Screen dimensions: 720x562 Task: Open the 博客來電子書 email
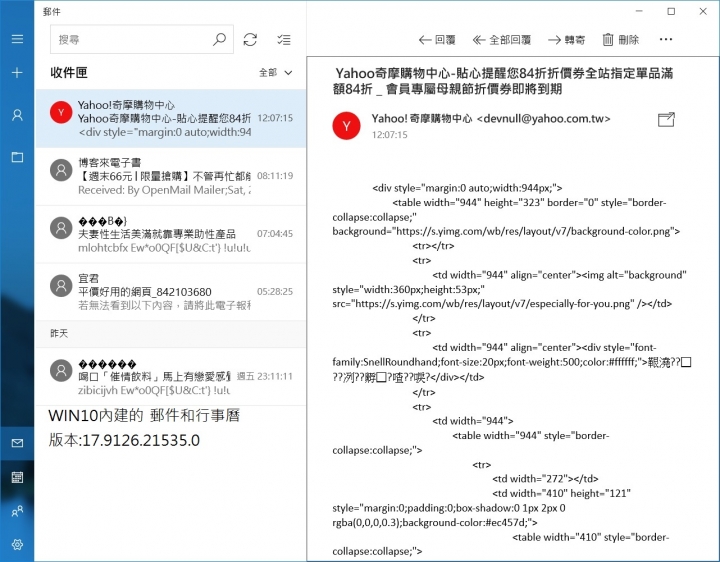pos(171,176)
